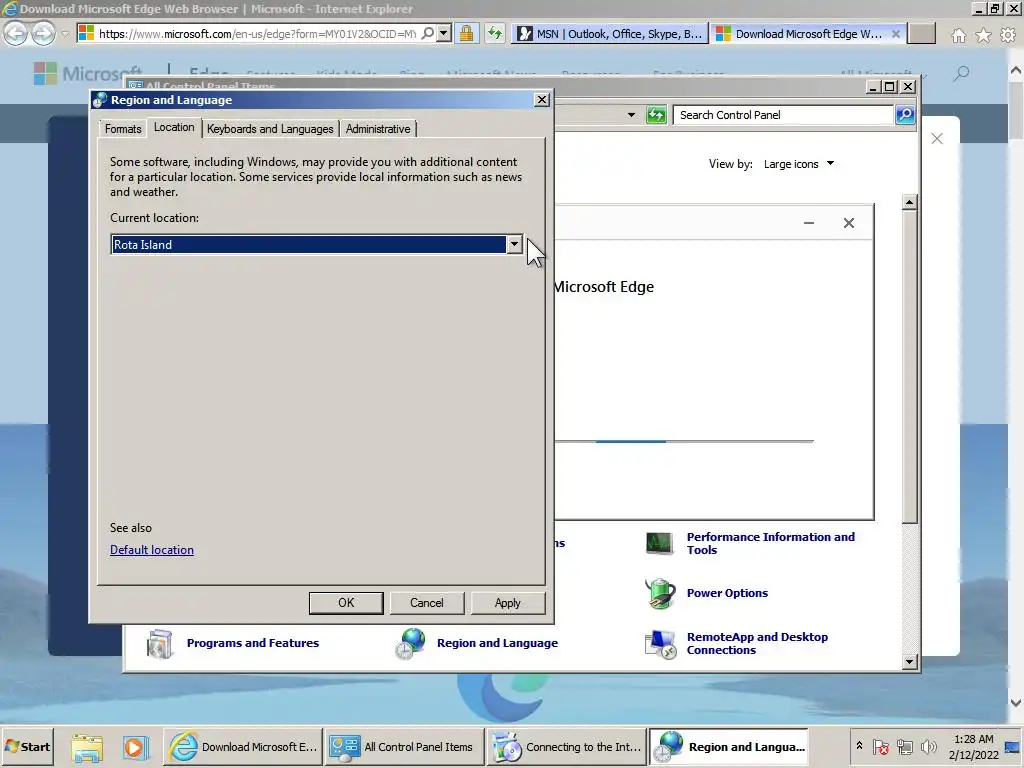Click the Edge installer progress bar
Viewport: 1024px width, 768px height.
[684, 441]
